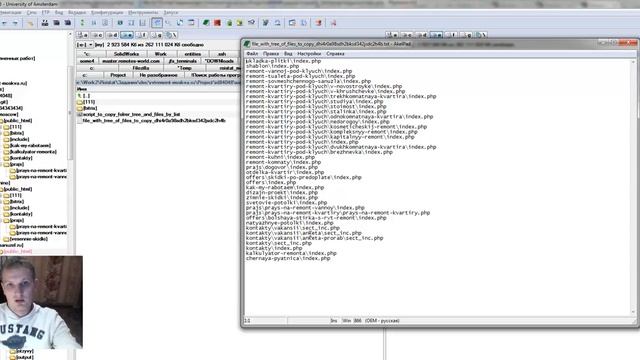Click the SolidWorks directory button
Image resolution: width=640 pixels, height=360 pixels.
126,54
